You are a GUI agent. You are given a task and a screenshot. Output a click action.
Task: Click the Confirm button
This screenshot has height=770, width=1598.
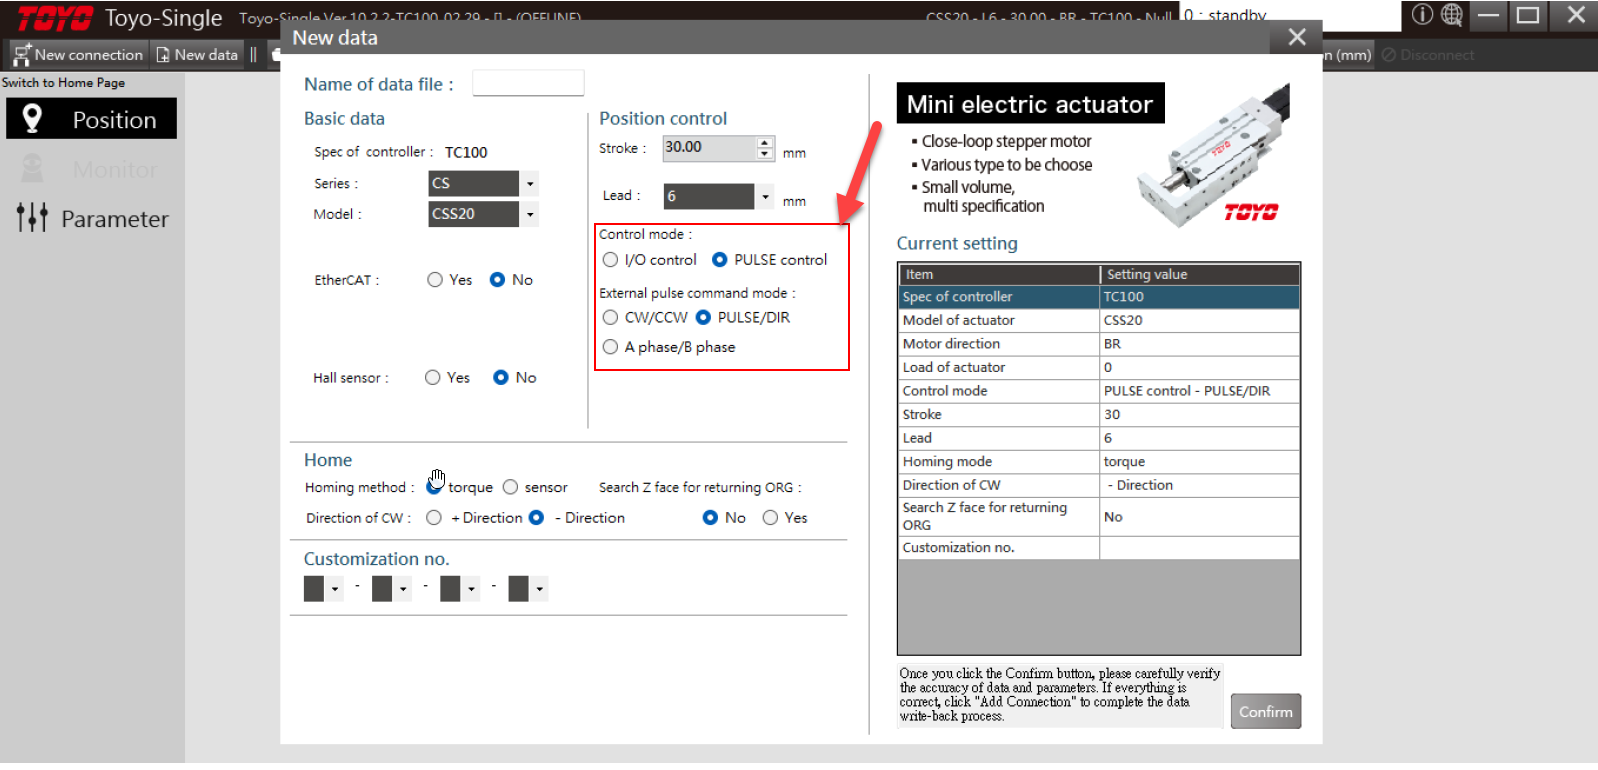[x=1266, y=712]
